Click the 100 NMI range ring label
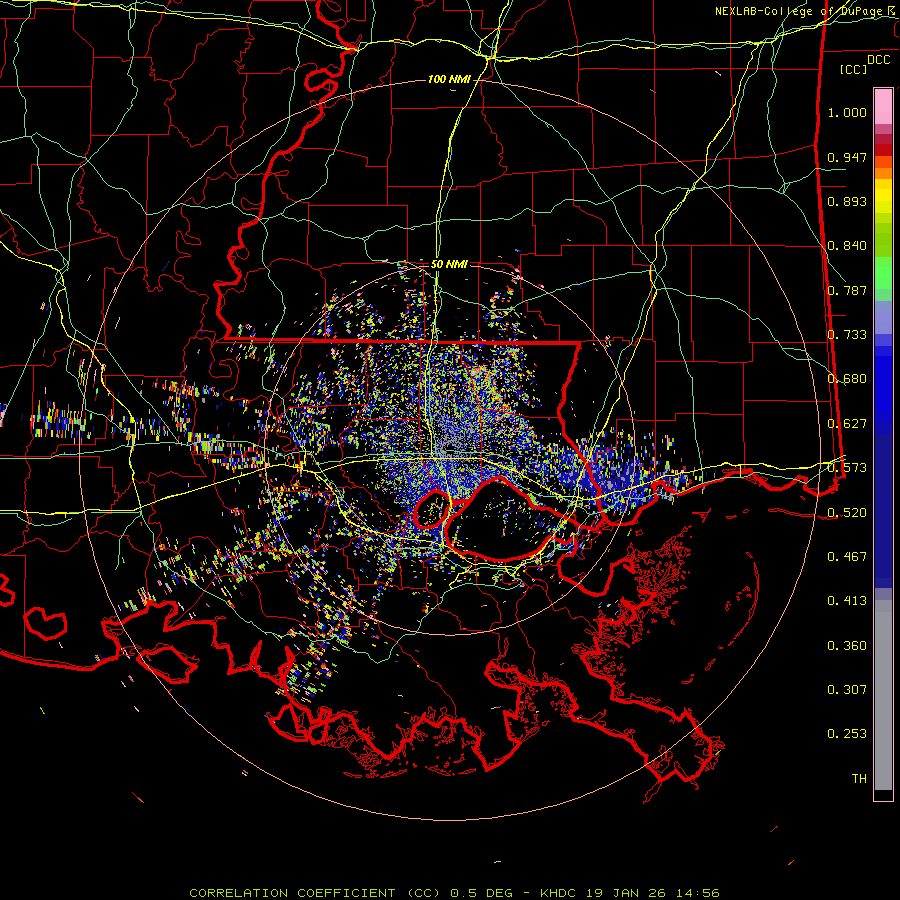Image resolution: width=900 pixels, height=900 pixels. pos(449,79)
